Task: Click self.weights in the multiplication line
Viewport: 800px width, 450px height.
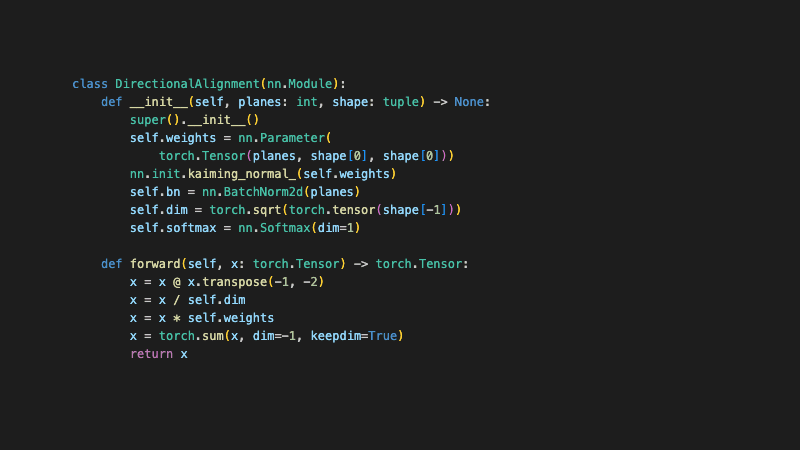Action: (231, 318)
